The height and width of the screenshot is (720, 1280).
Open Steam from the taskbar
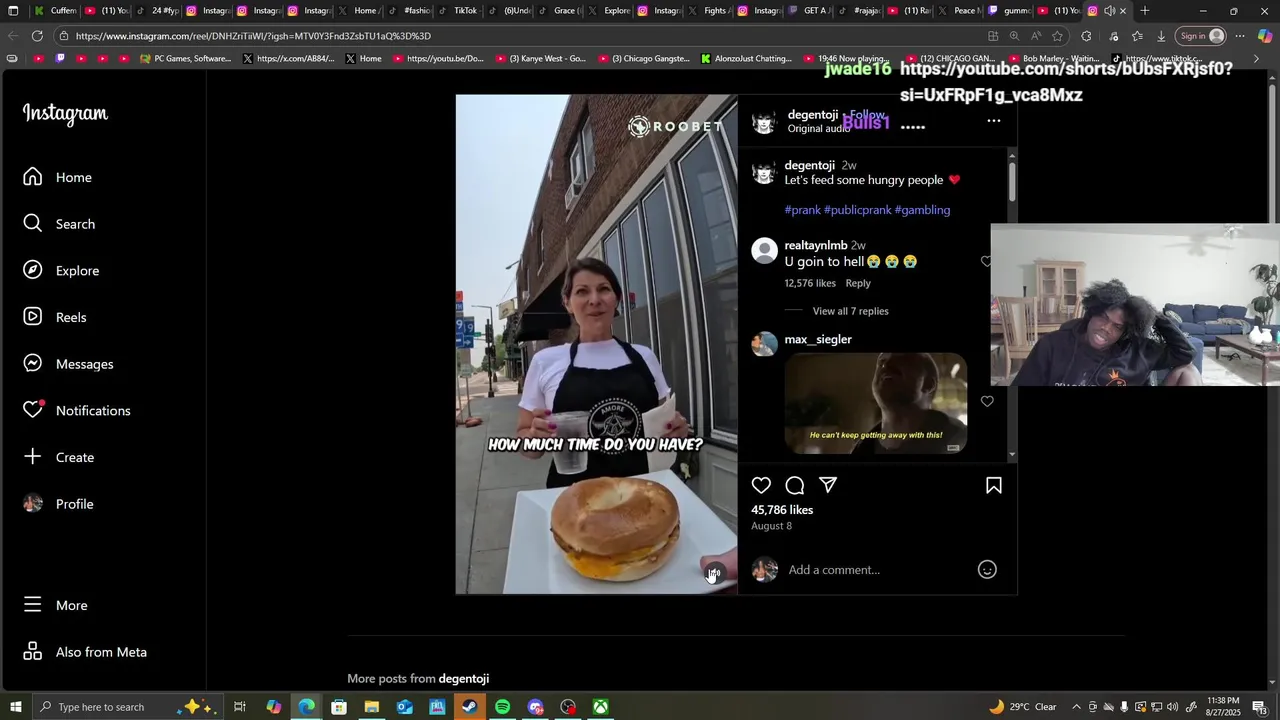[469, 707]
